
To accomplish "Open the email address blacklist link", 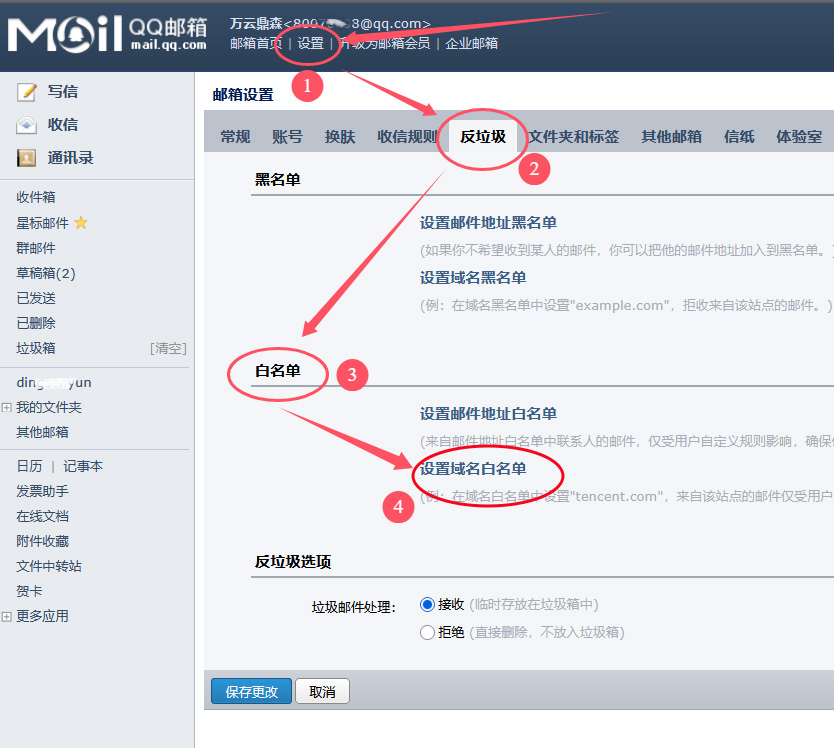I will (488, 223).
